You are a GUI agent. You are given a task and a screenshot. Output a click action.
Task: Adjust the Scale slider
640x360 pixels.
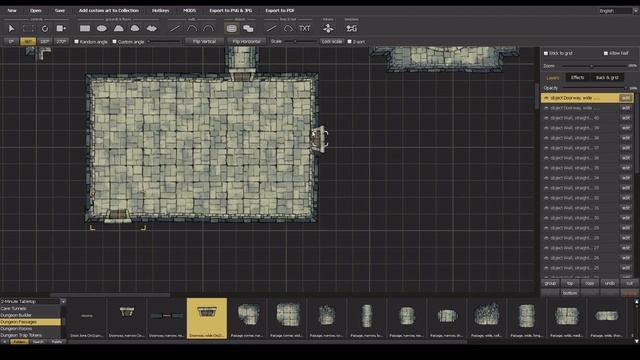pos(300,42)
